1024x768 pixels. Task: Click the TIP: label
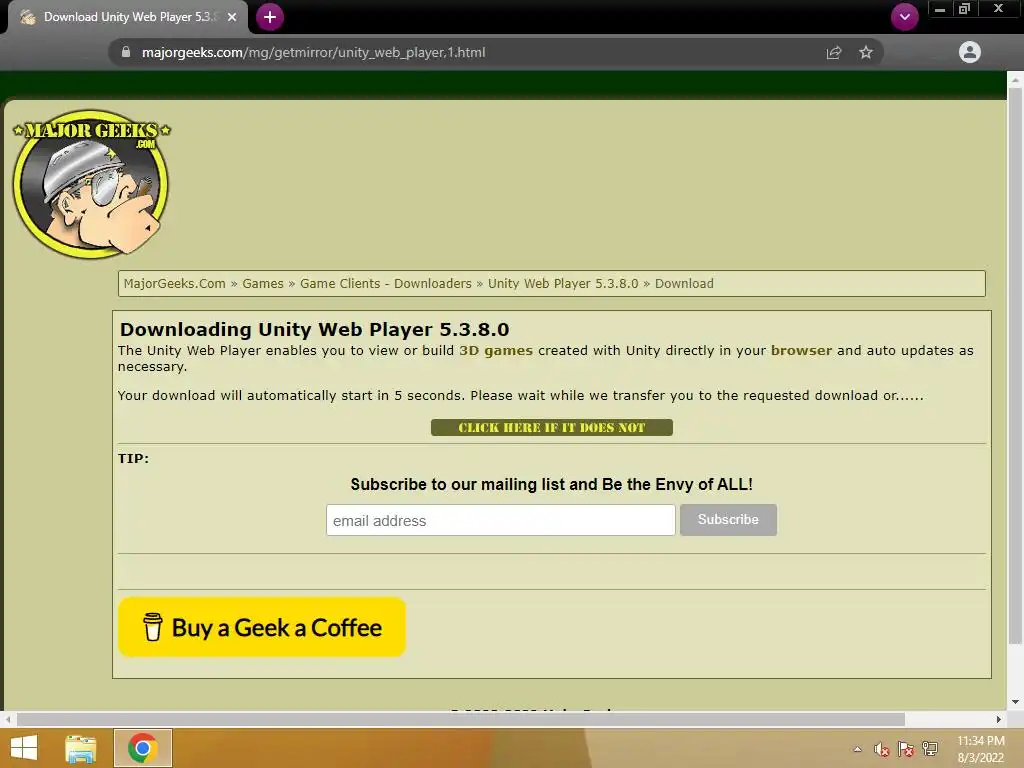pos(133,458)
